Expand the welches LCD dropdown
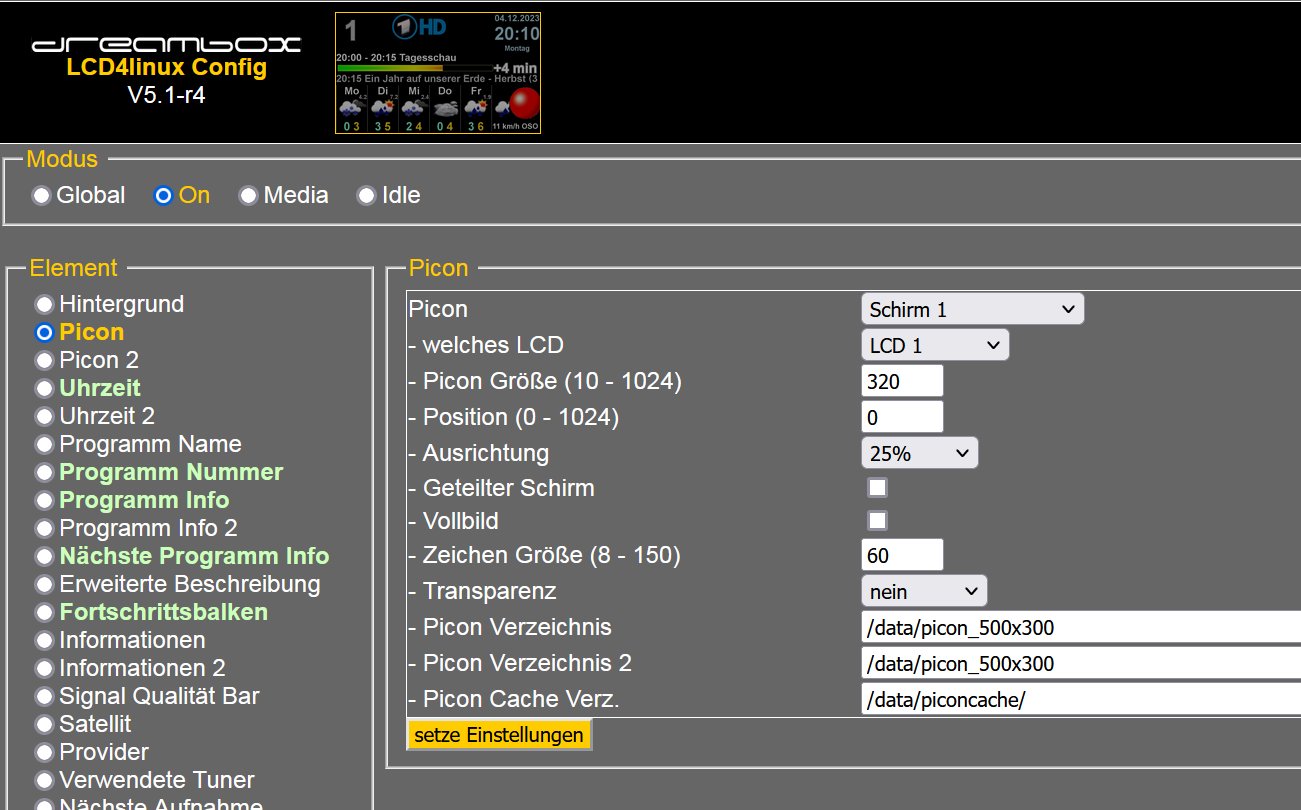The width and height of the screenshot is (1301, 810). click(934, 346)
